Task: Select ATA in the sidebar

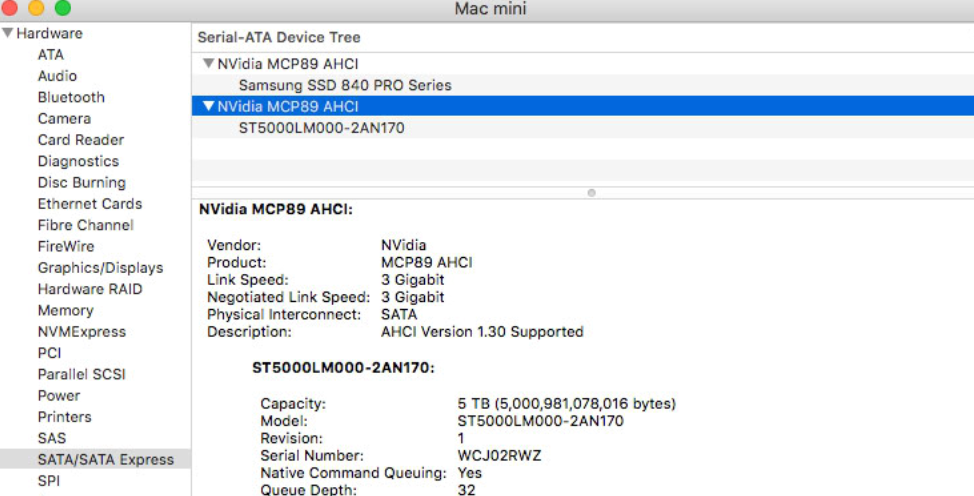Action: (x=50, y=55)
